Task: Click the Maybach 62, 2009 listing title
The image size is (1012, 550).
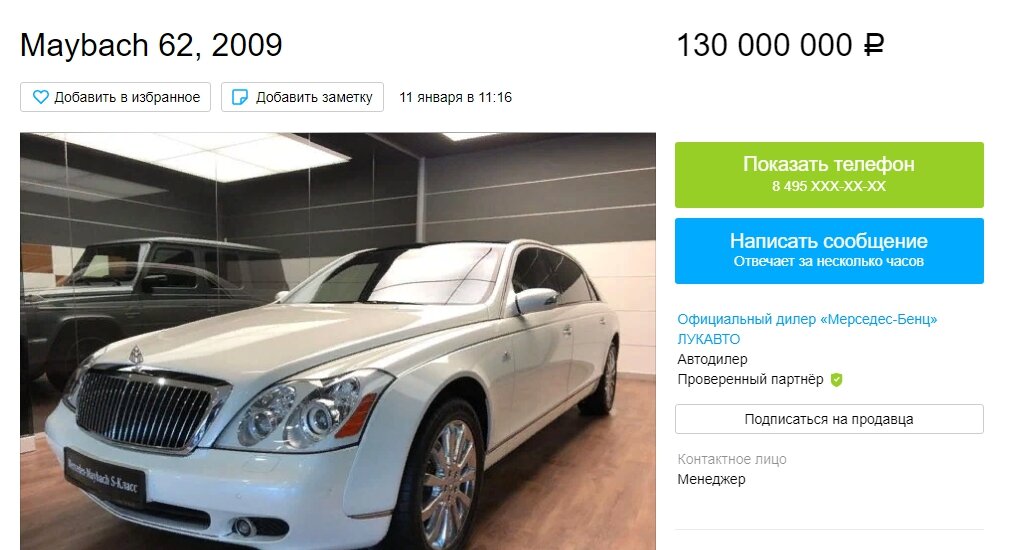Action: point(151,46)
